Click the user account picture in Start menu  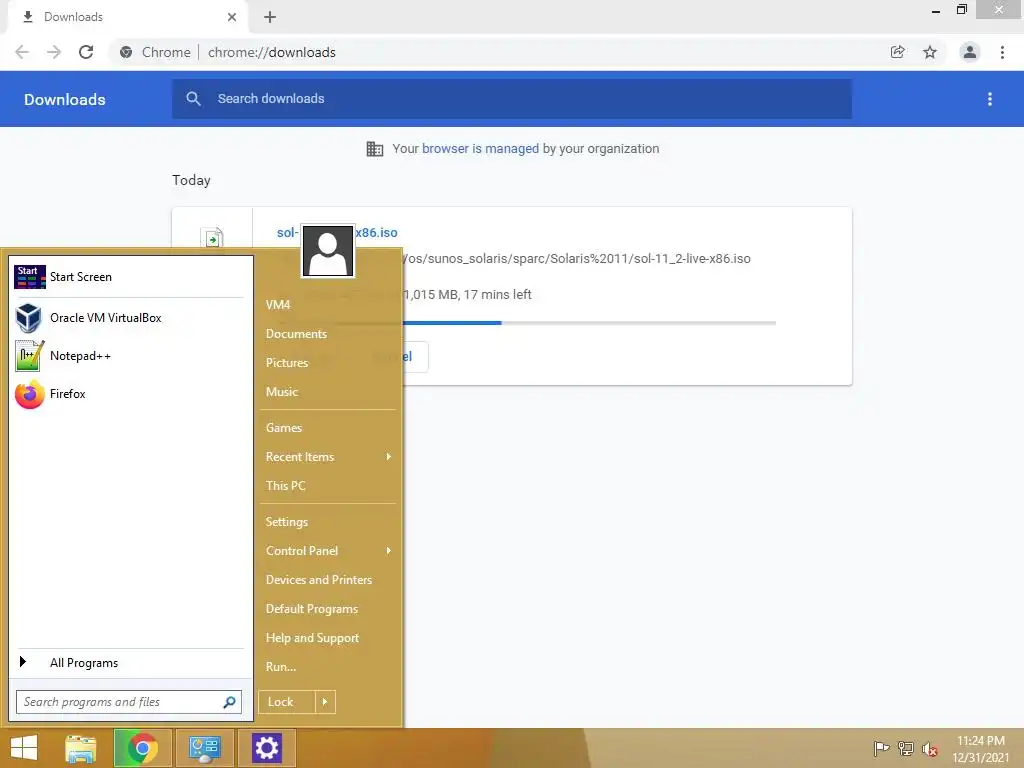[328, 251]
